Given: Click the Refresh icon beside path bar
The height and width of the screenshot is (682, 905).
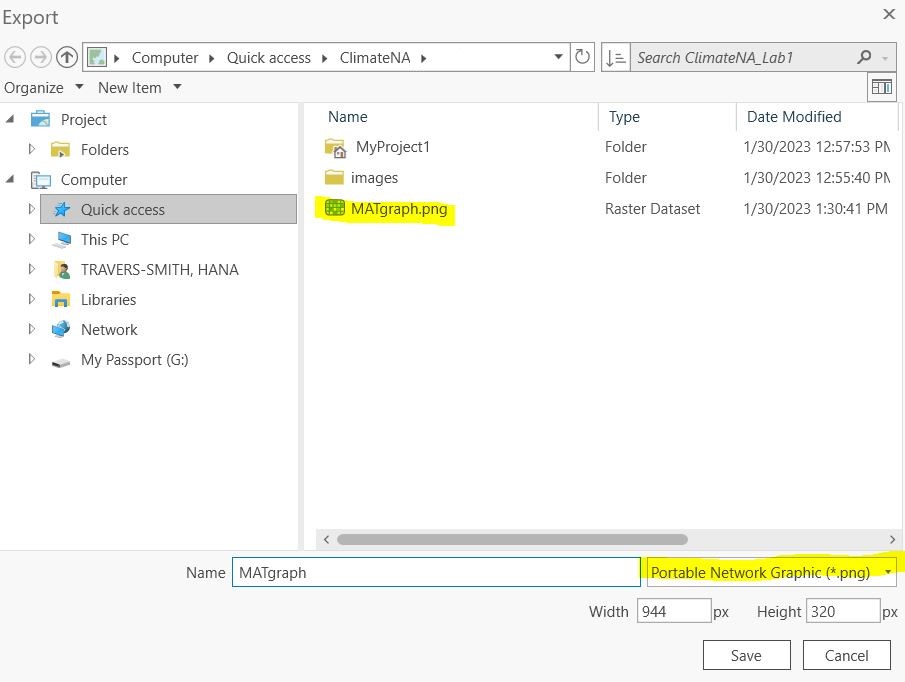Looking at the screenshot, I should 583,57.
